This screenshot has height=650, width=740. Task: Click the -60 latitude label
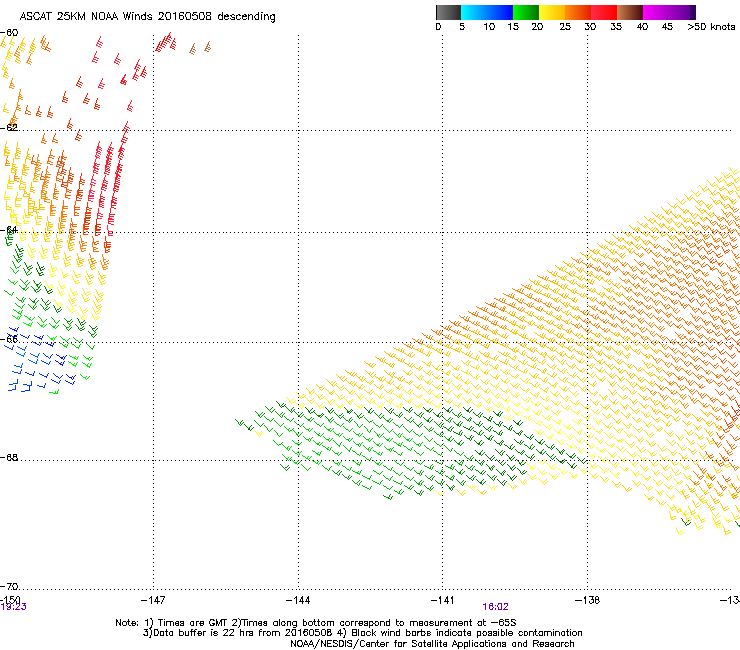tap(9, 33)
